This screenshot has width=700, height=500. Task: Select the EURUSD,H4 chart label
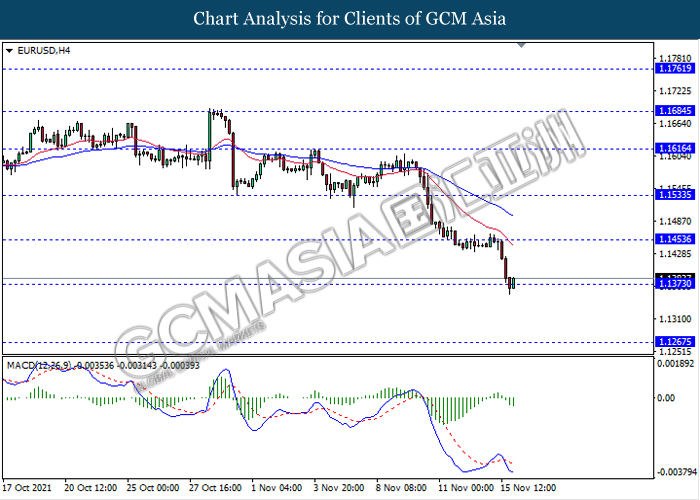click(43, 51)
